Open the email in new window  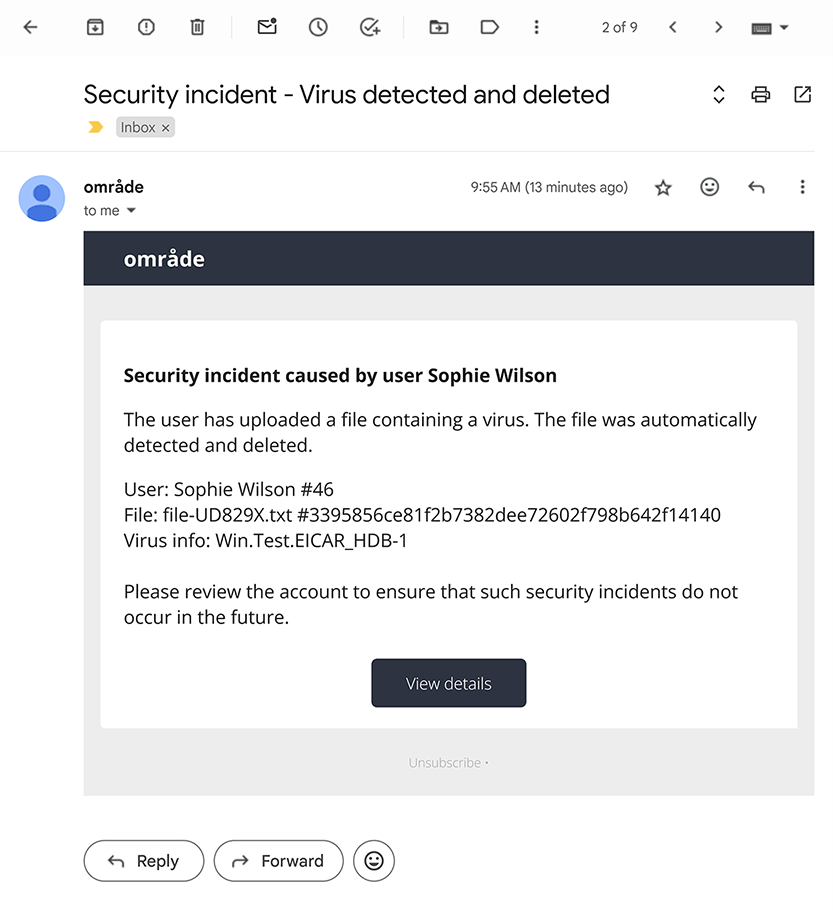802,95
